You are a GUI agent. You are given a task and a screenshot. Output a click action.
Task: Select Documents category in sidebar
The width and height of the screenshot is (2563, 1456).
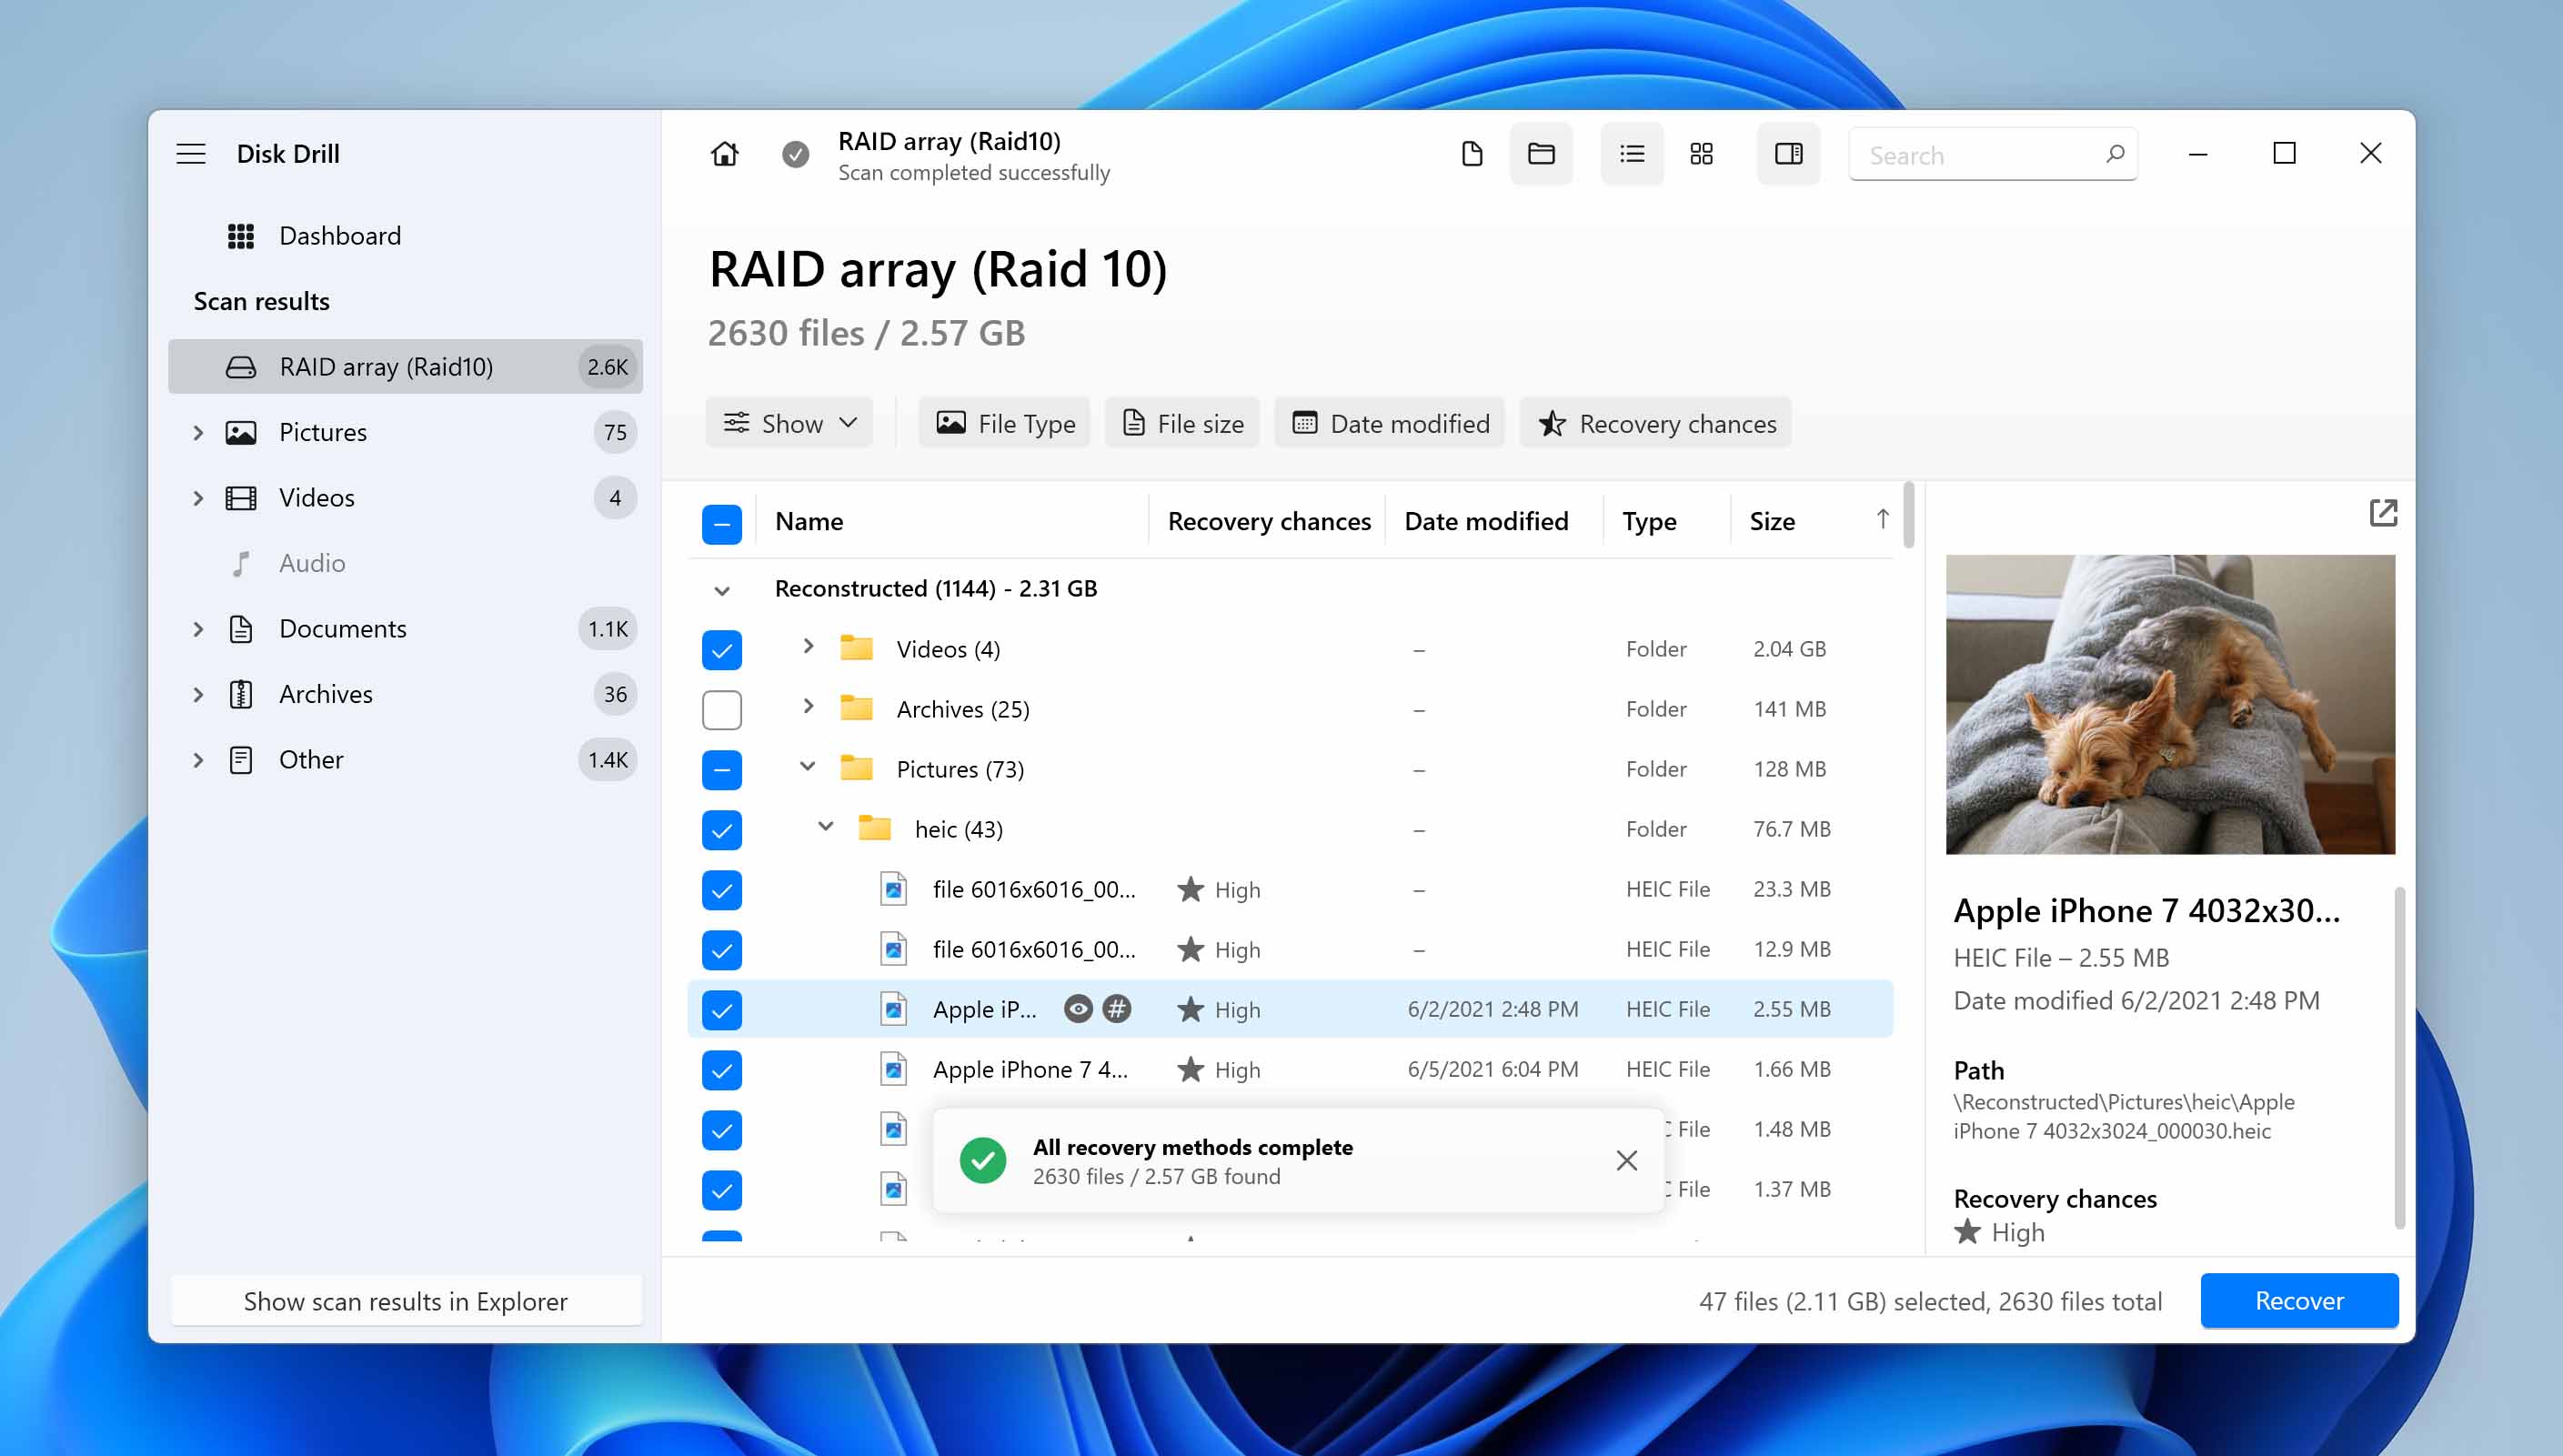[405, 628]
